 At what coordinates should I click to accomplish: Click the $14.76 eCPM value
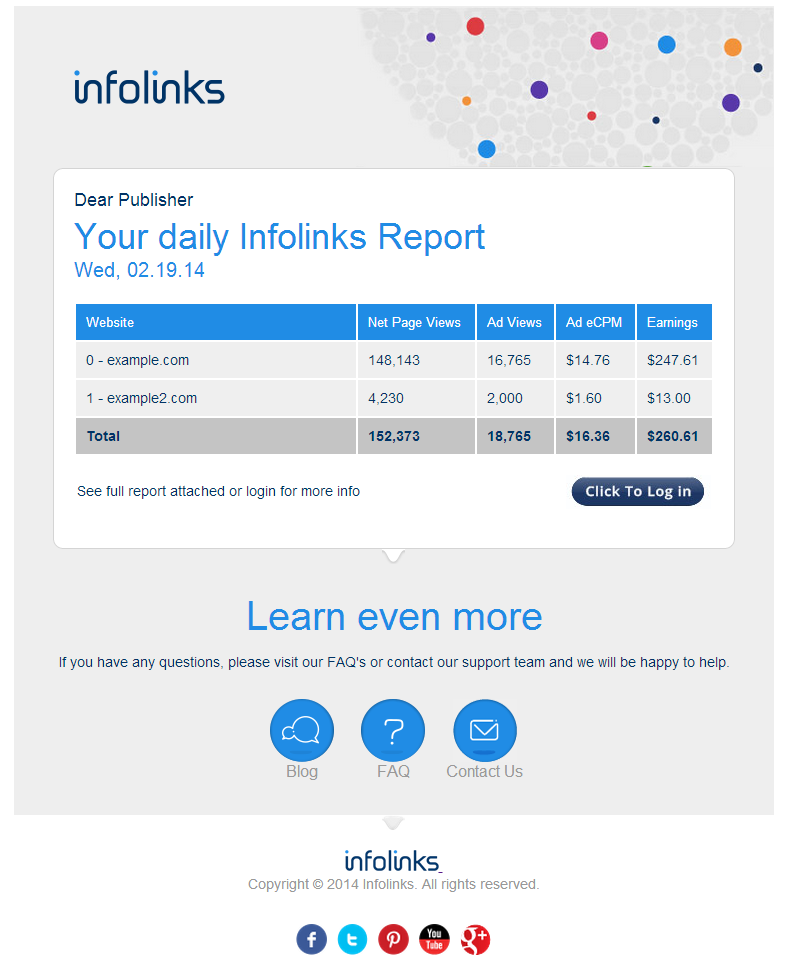point(588,360)
